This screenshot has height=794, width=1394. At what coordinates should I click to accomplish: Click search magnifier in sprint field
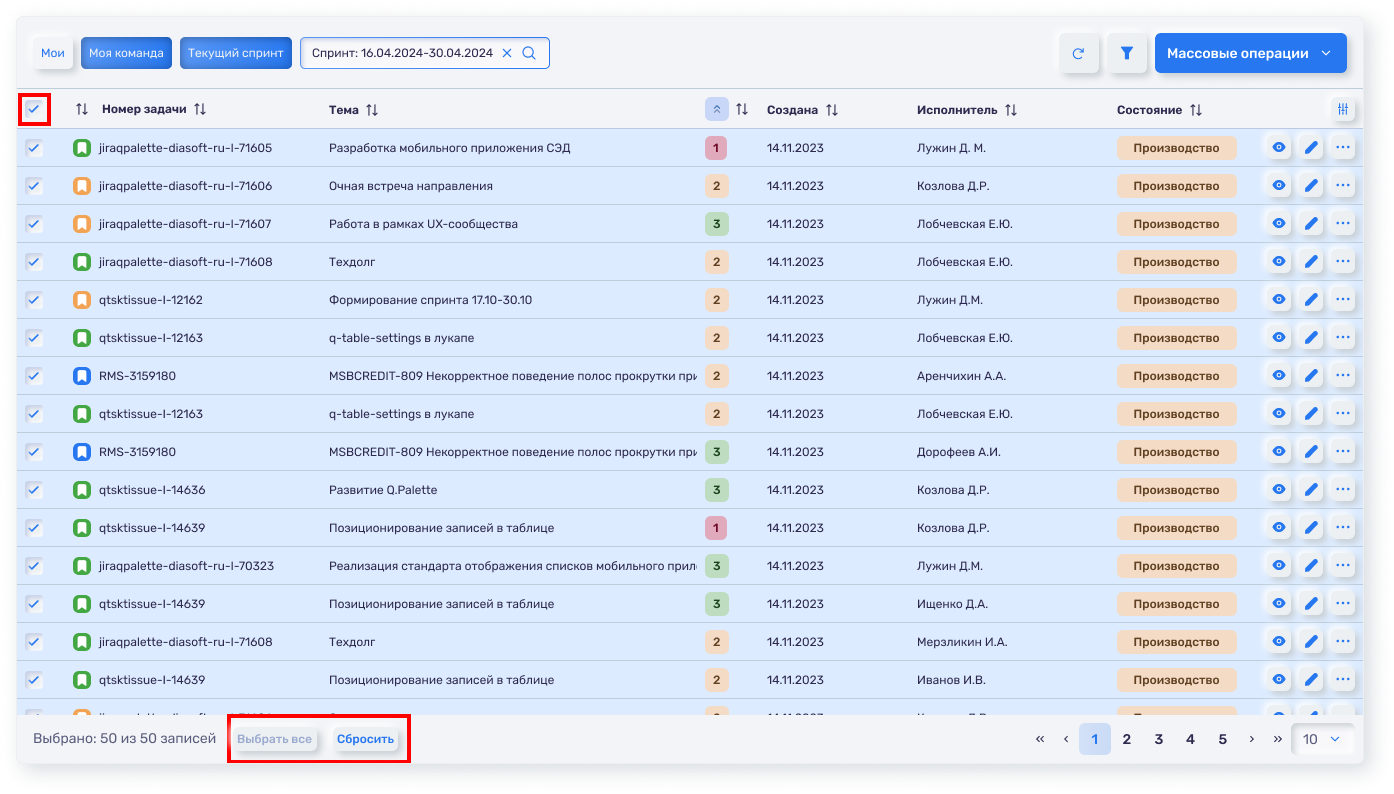pos(529,53)
